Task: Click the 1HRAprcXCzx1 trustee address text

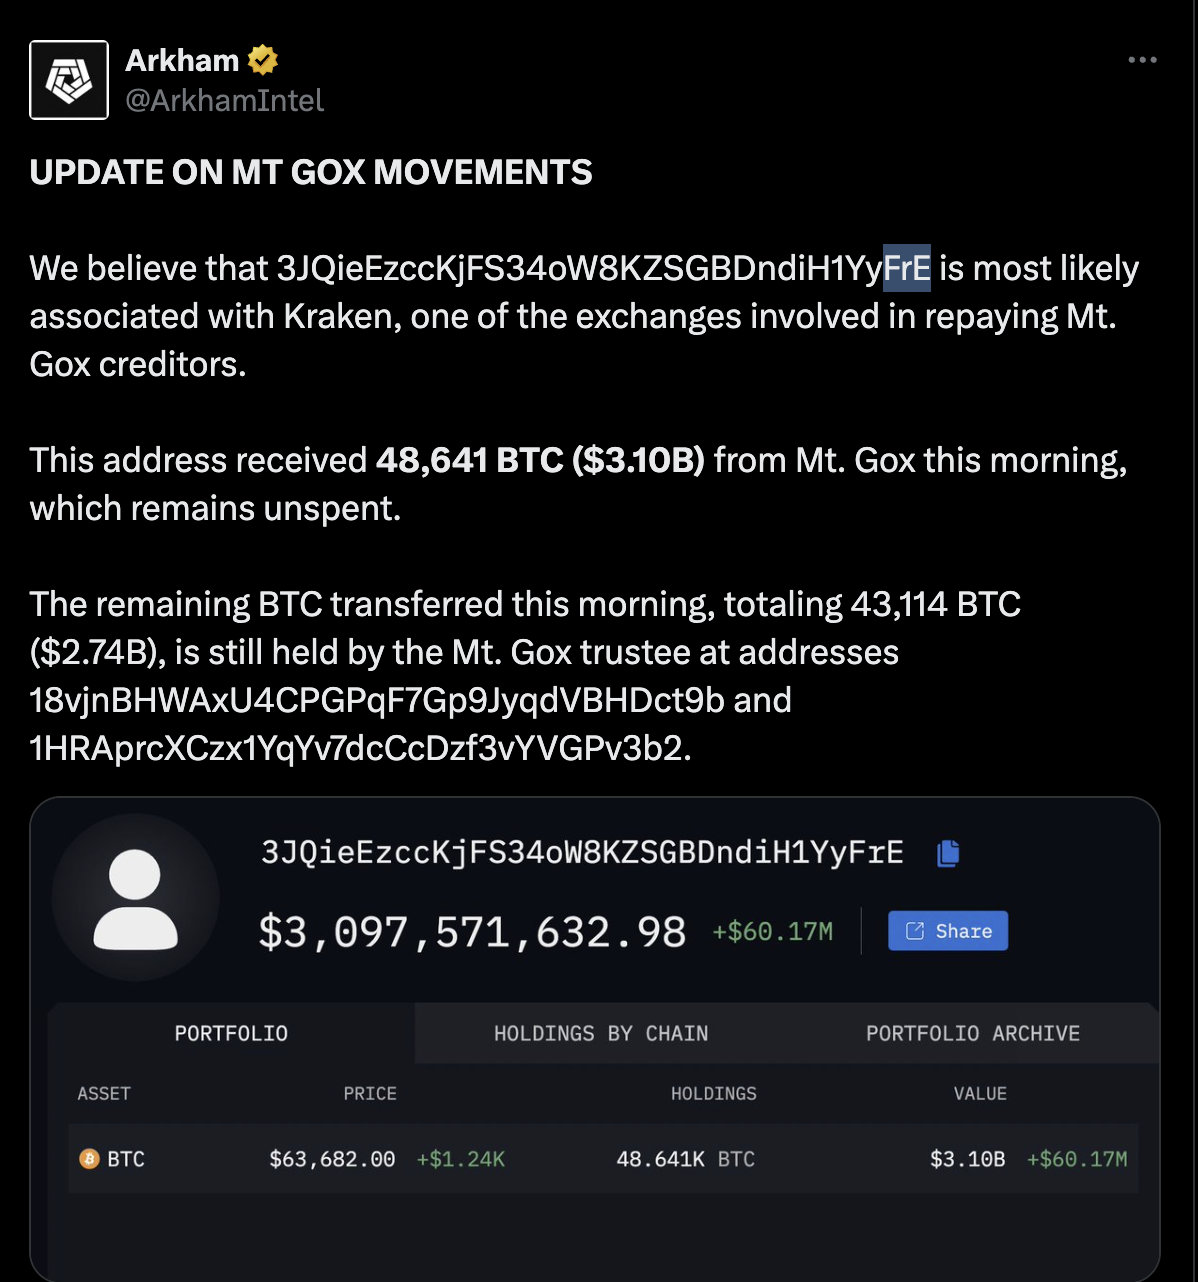Action: point(358,748)
